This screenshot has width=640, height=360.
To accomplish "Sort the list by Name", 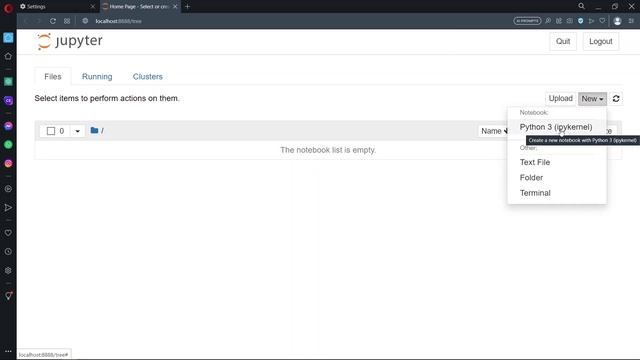I will (x=493, y=131).
